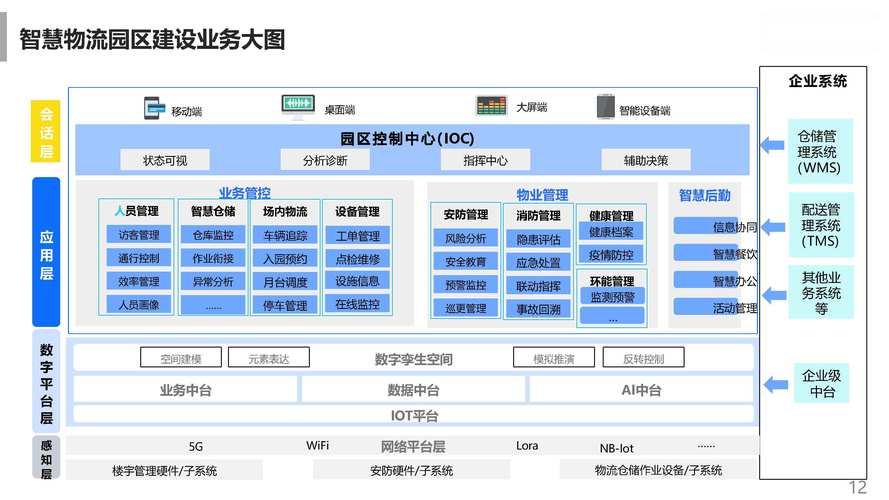
Task: Click the blue 应用层 label
Action: click(x=46, y=253)
